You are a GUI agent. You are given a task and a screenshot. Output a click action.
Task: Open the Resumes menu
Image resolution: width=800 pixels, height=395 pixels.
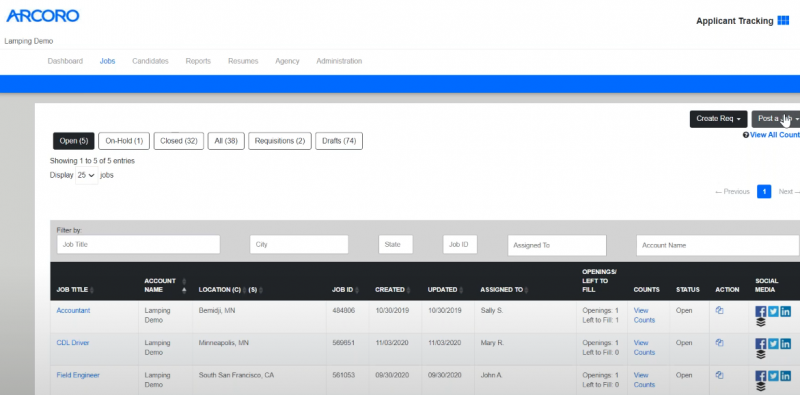tap(243, 61)
